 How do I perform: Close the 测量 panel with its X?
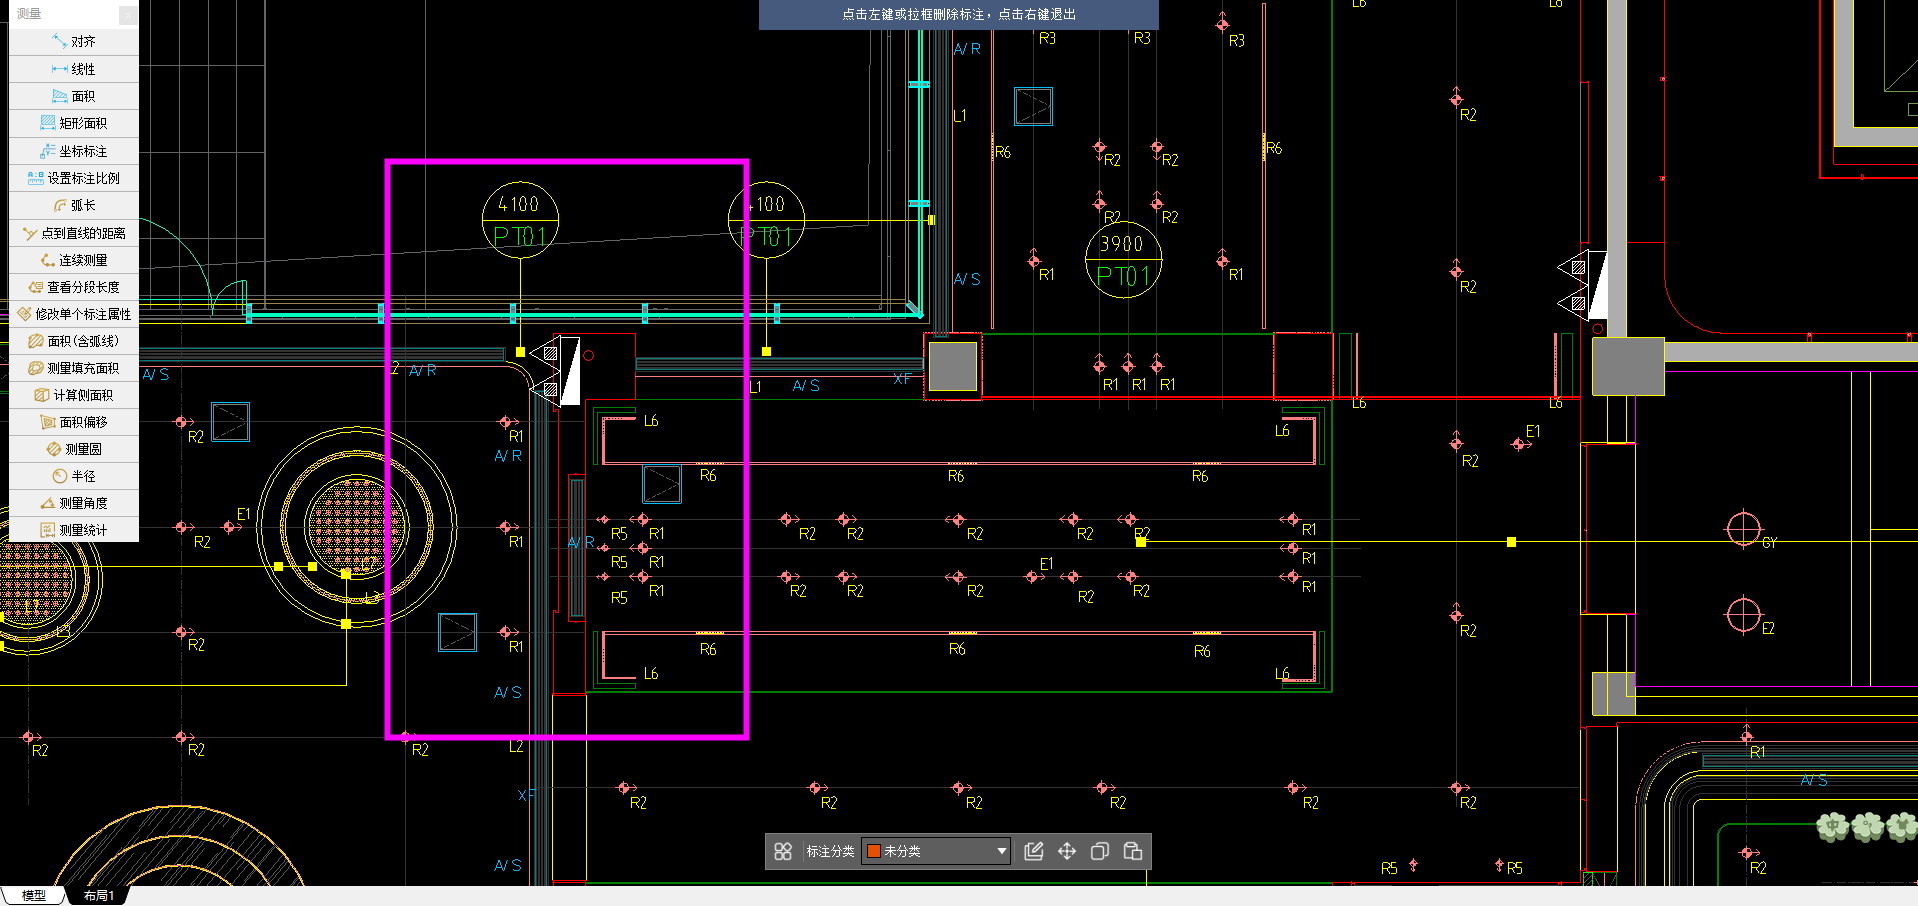128,14
